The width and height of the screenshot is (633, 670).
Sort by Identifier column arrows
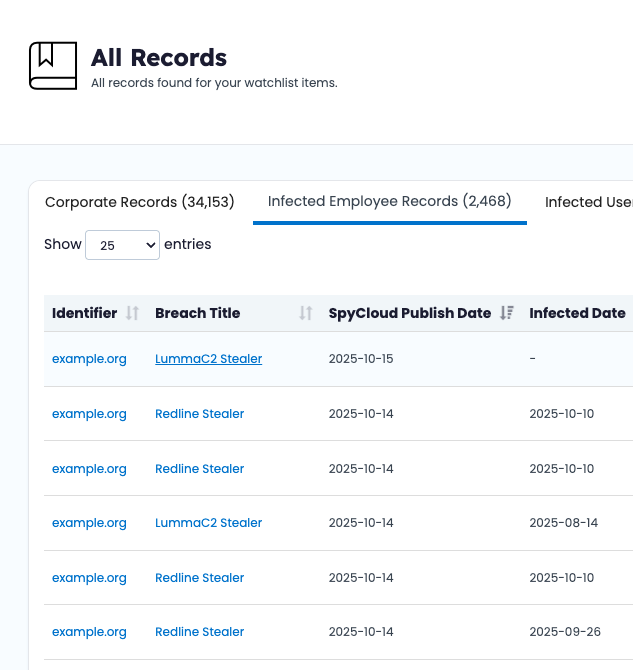tap(132, 313)
